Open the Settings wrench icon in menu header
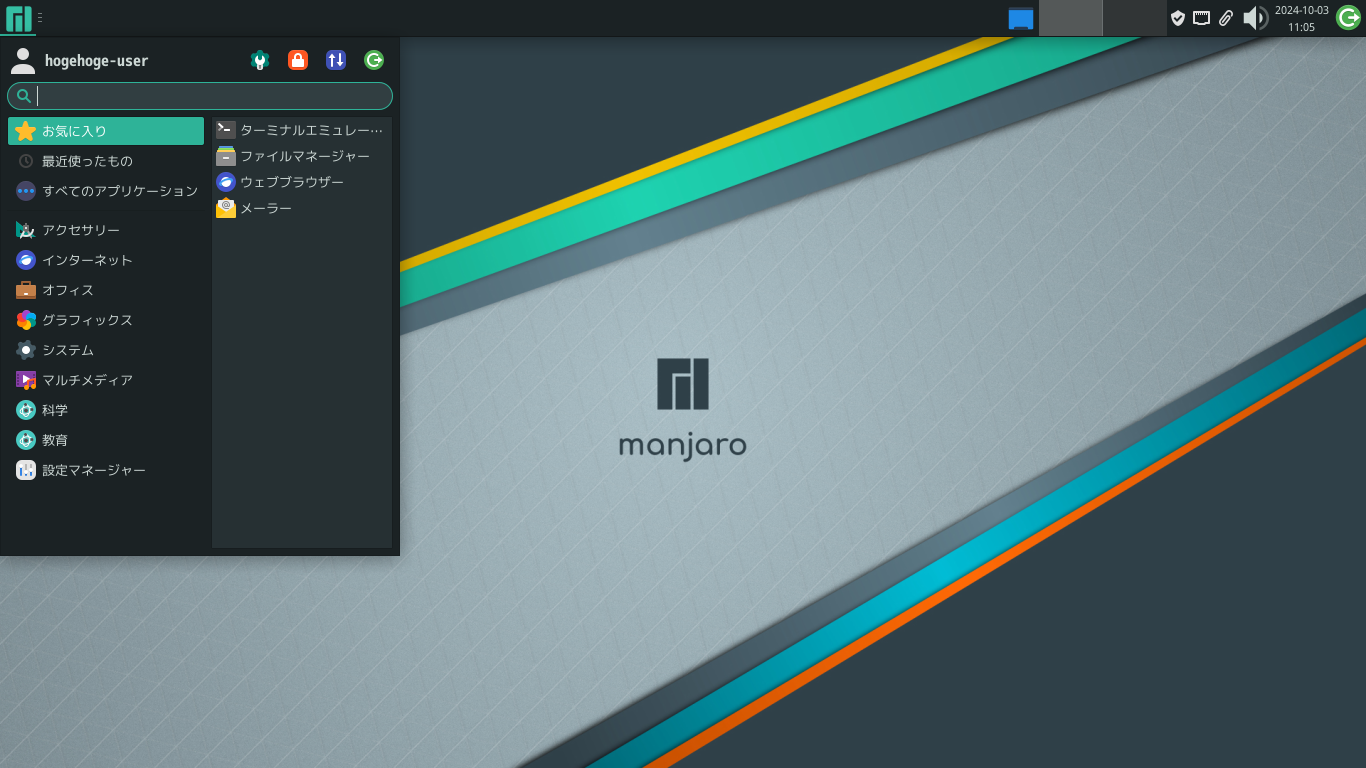1366x768 pixels. (x=260, y=60)
